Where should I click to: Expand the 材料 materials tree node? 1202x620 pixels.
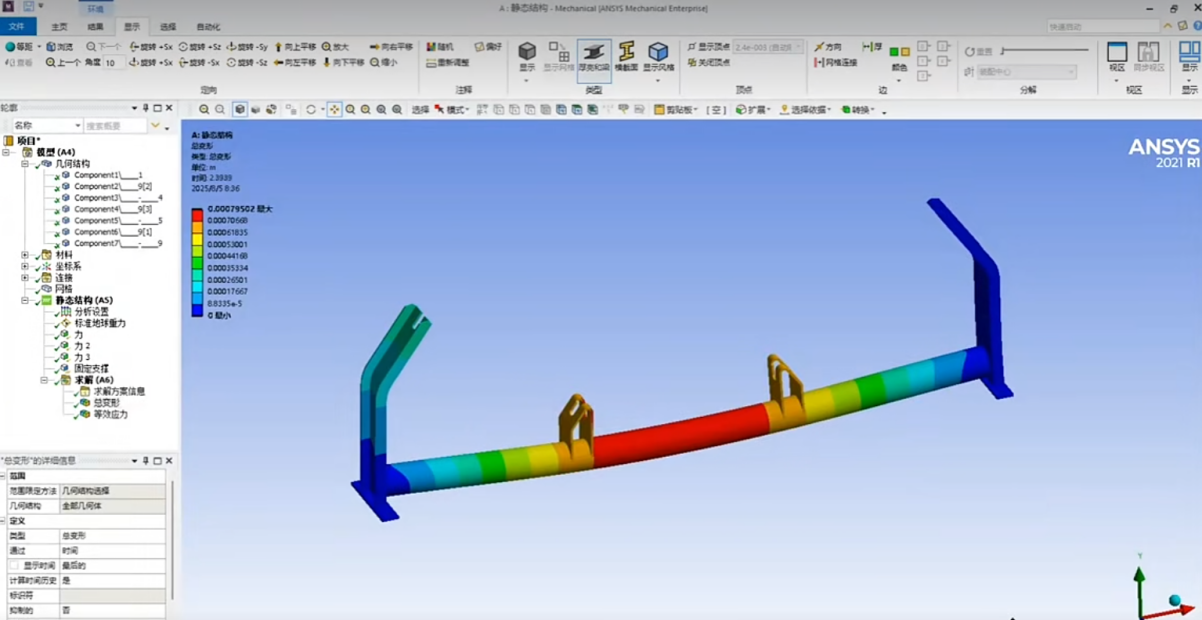tap(25, 255)
